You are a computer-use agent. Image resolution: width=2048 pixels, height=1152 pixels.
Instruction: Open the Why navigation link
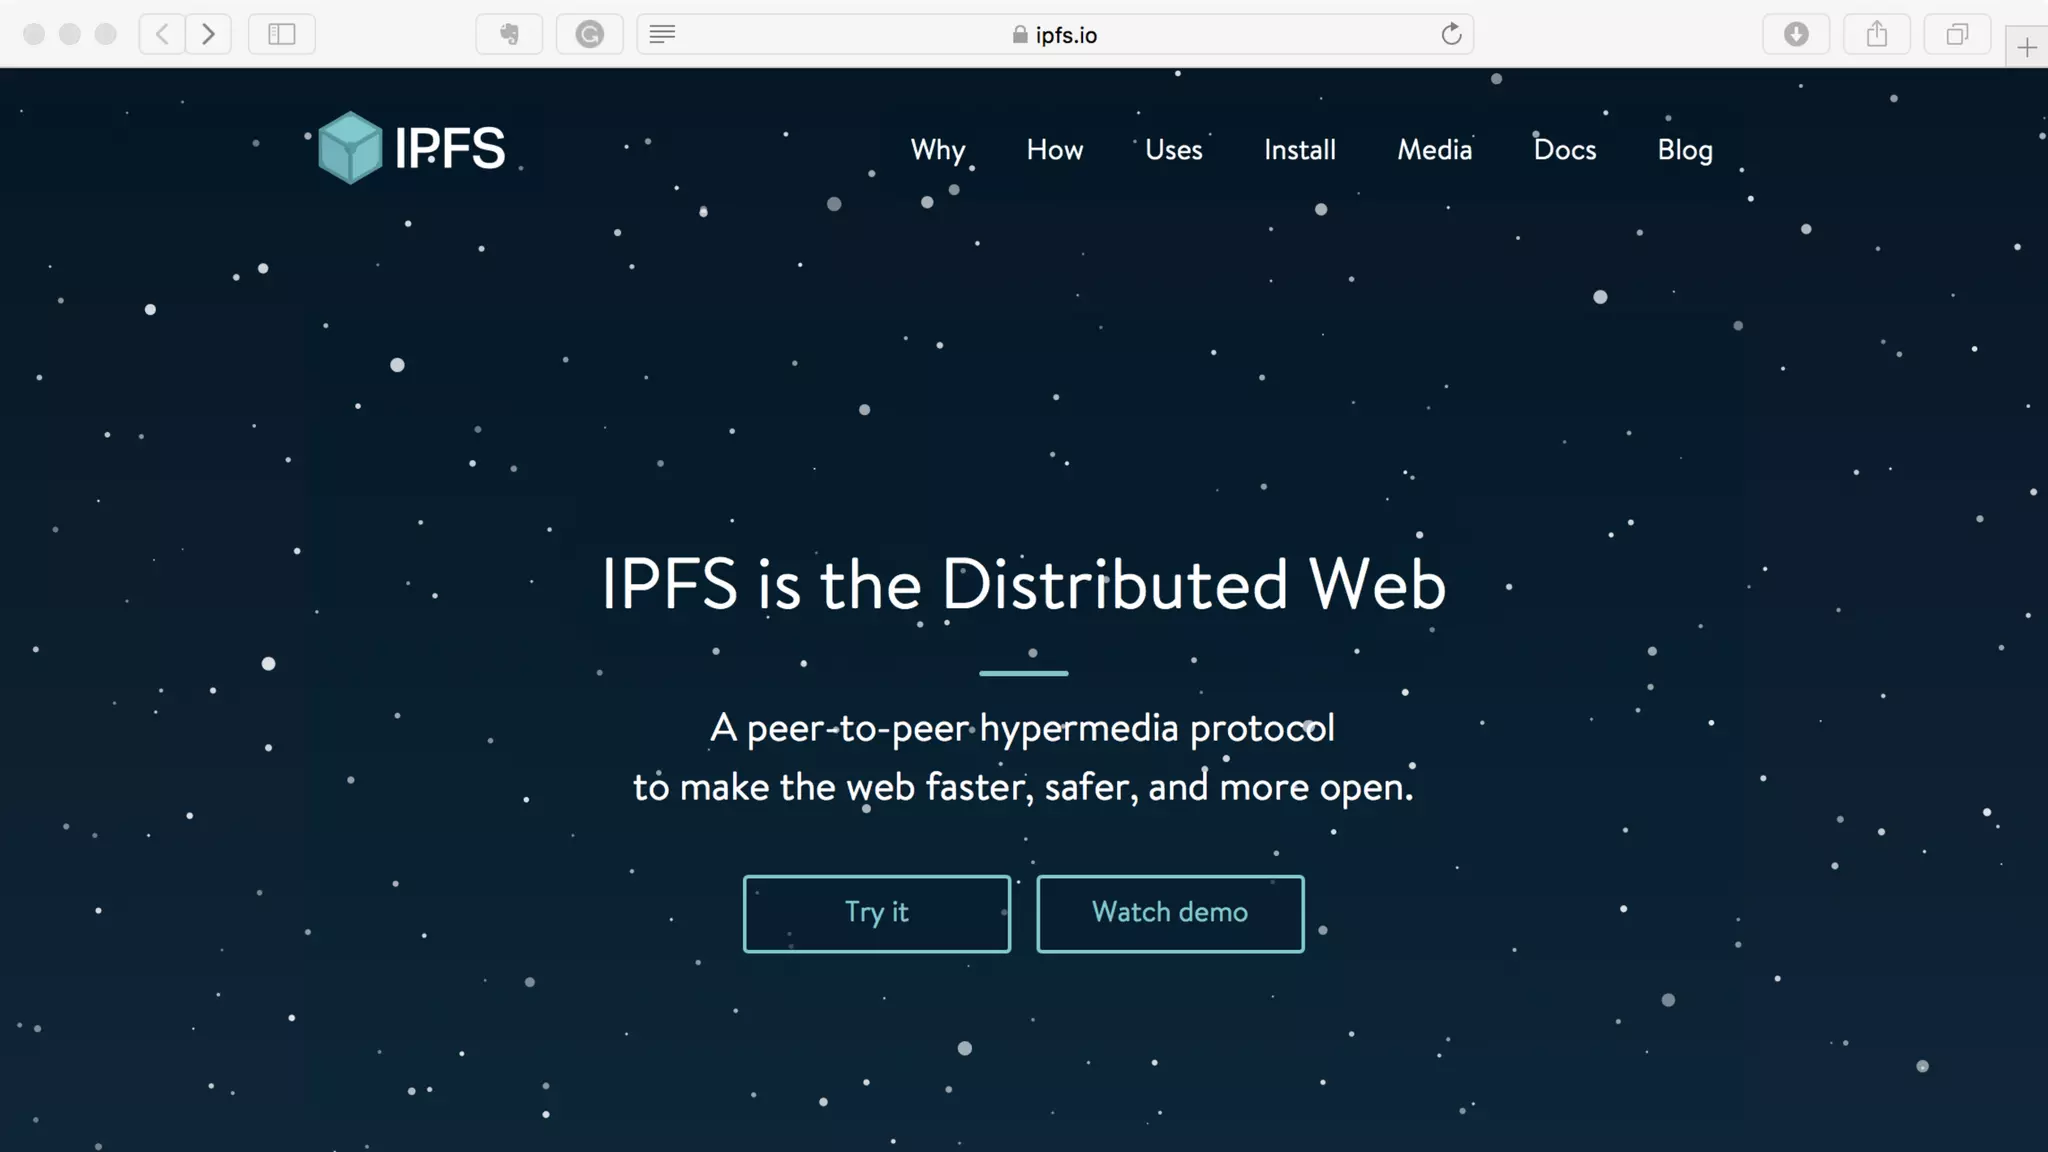(x=937, y=150)
